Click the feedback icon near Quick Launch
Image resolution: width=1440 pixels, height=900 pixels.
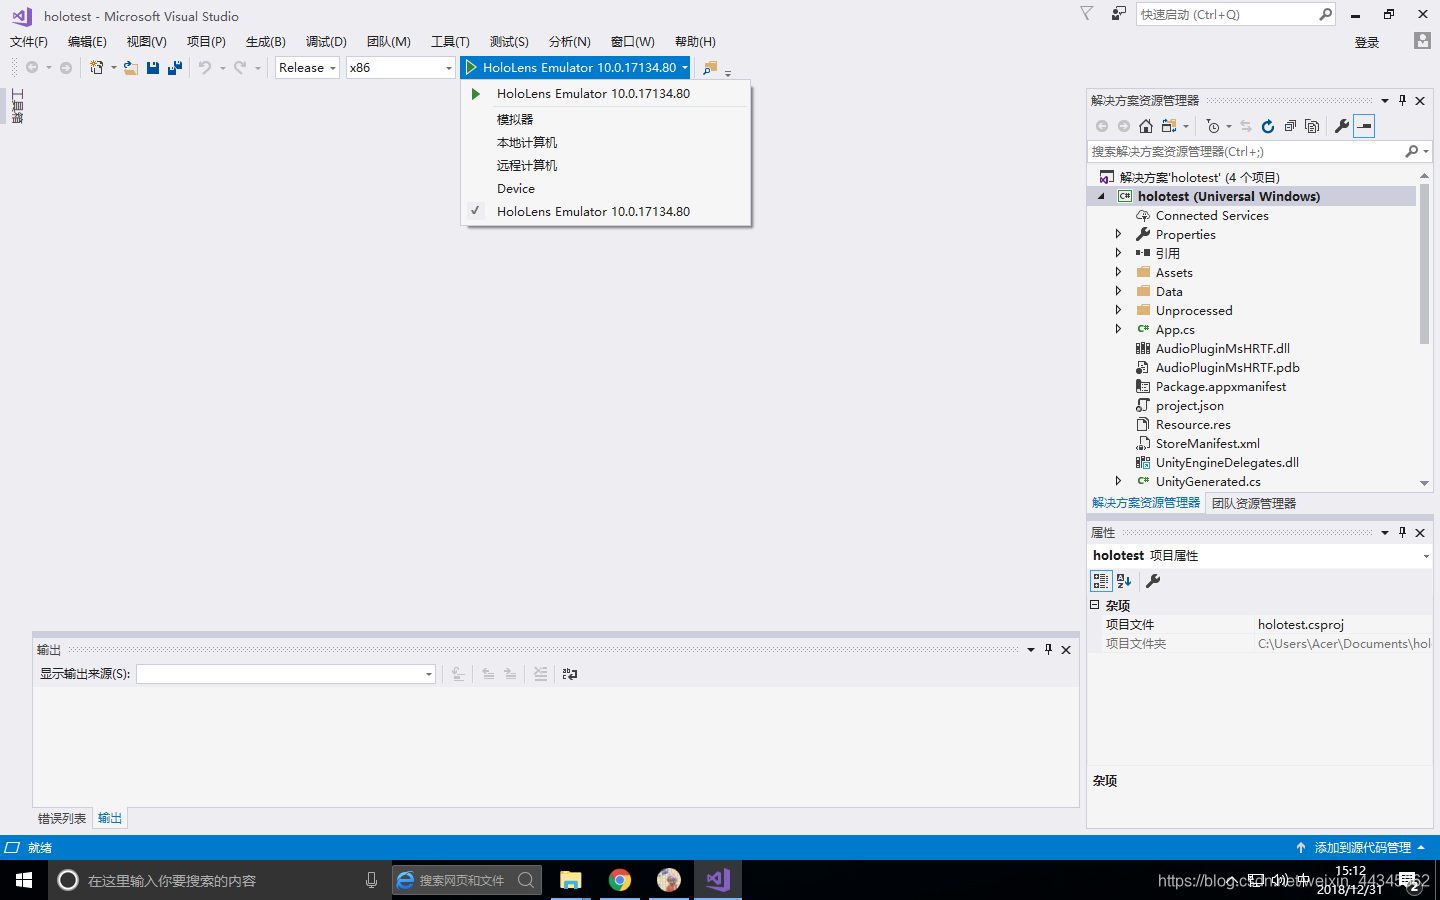pyautogui.click(x=1119, y=14)
